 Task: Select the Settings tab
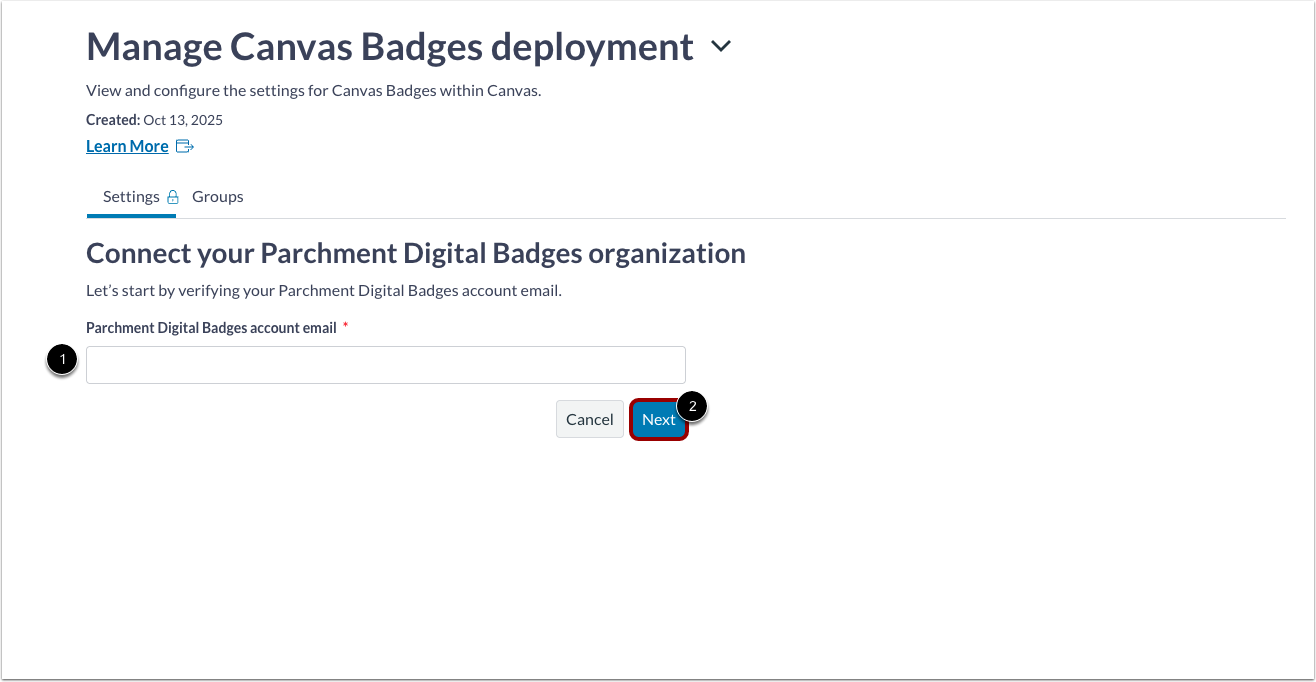pyautogui.click(x=132, y=197)
